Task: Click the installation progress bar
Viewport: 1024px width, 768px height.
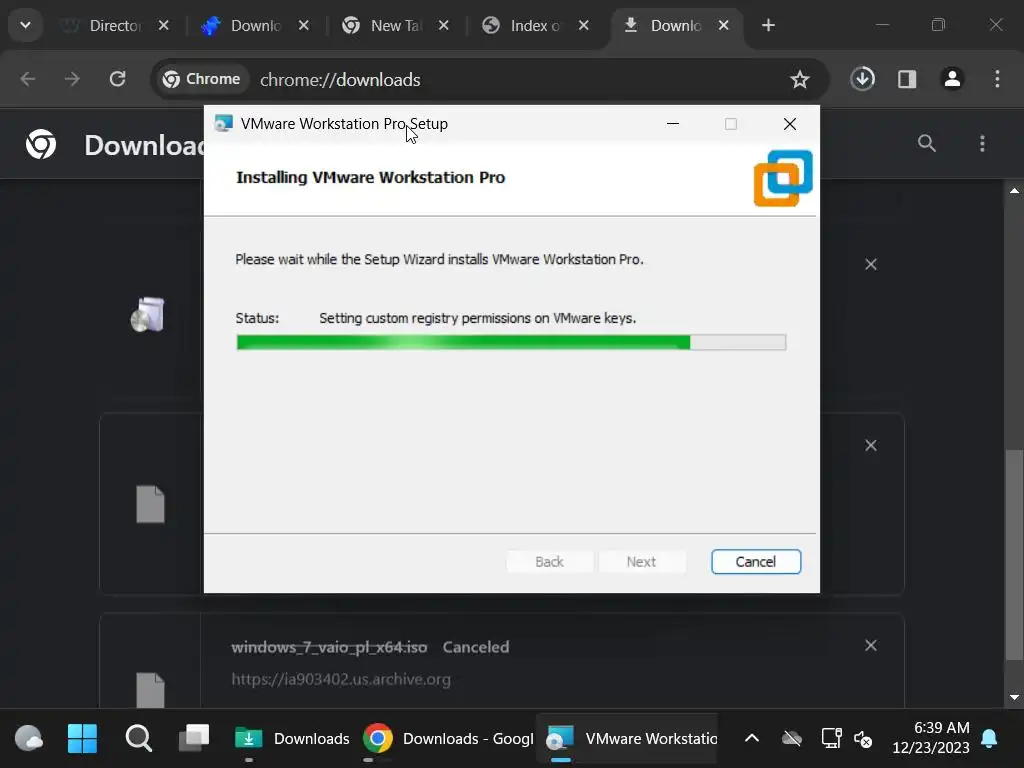Action: [x=511, y=342]
